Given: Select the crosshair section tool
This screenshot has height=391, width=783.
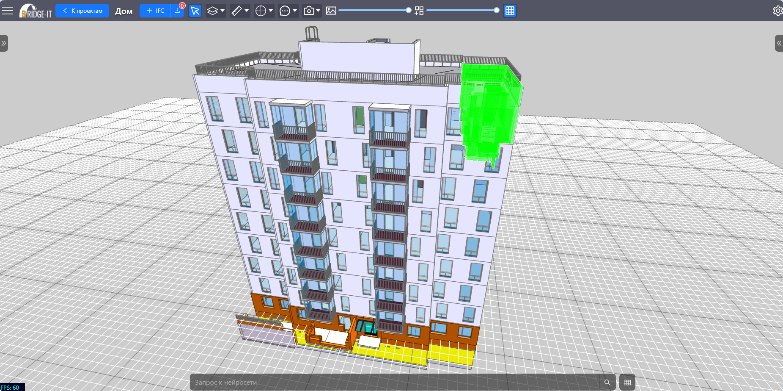Looking at the screenshot, I should point(261,10).
